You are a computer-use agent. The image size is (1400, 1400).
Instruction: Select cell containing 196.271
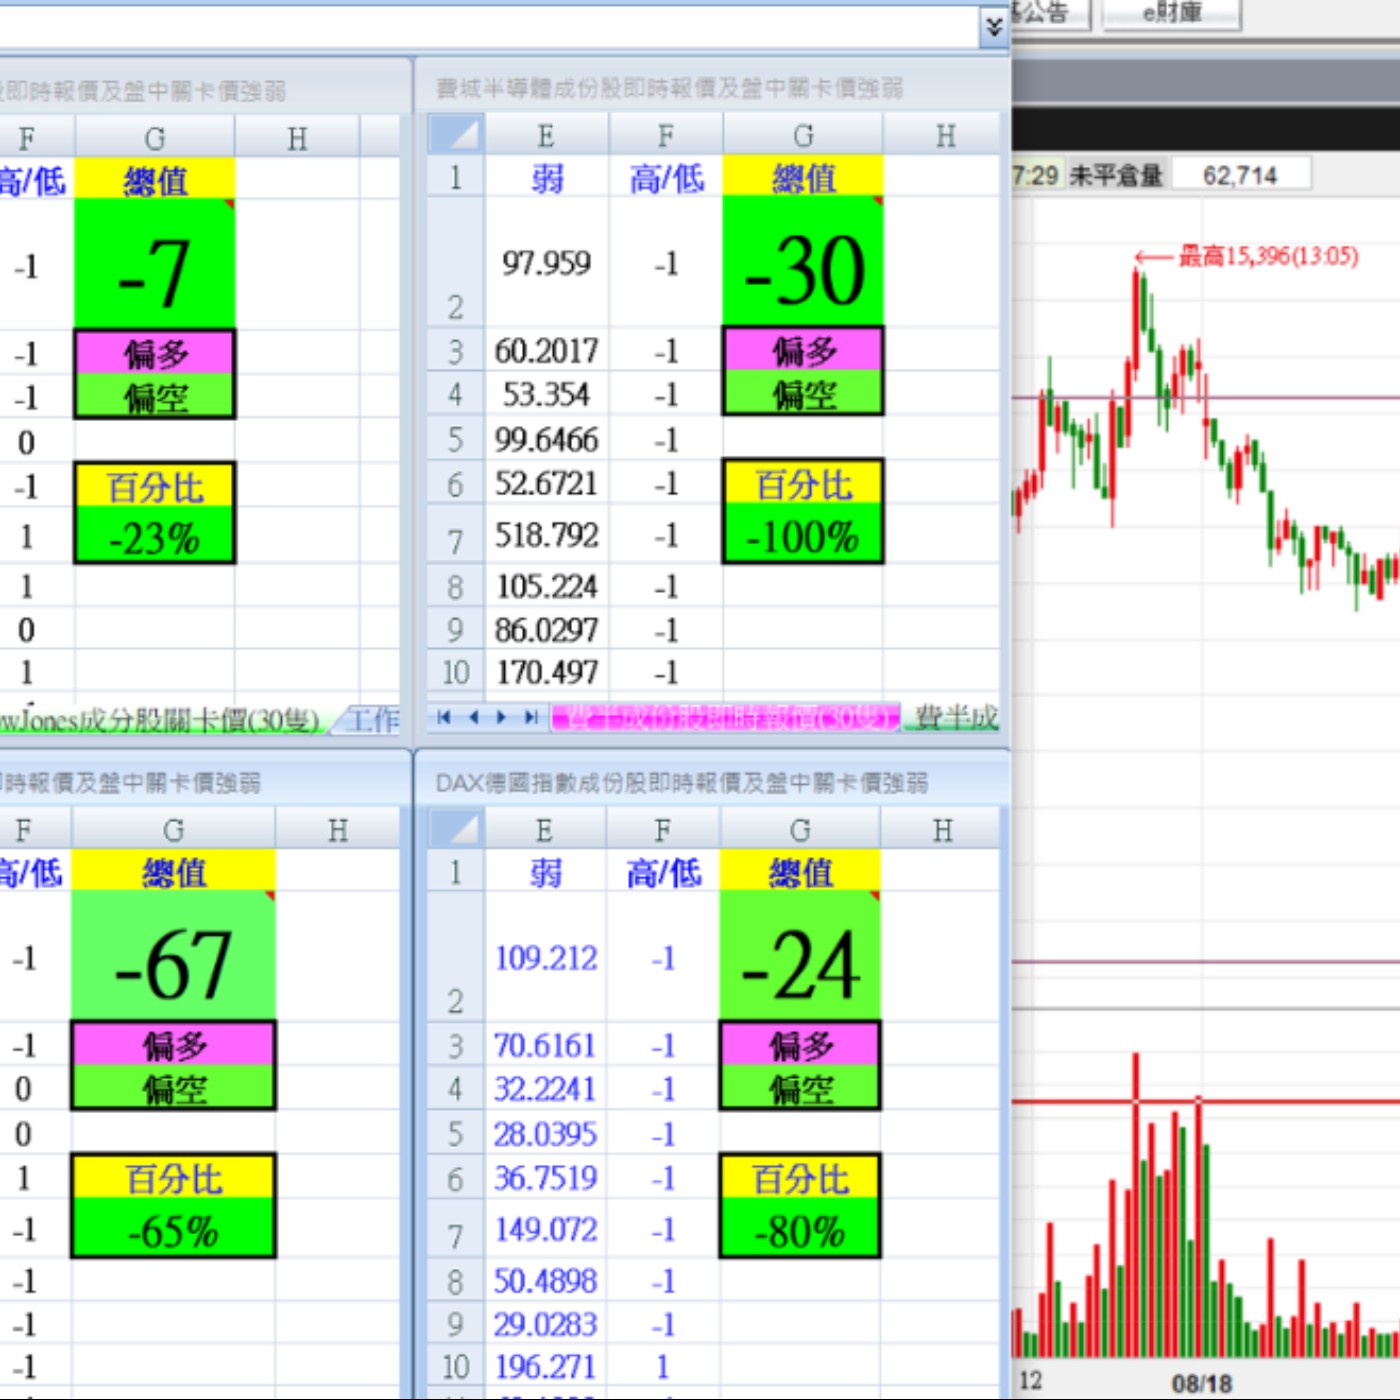coord(545,1366)
